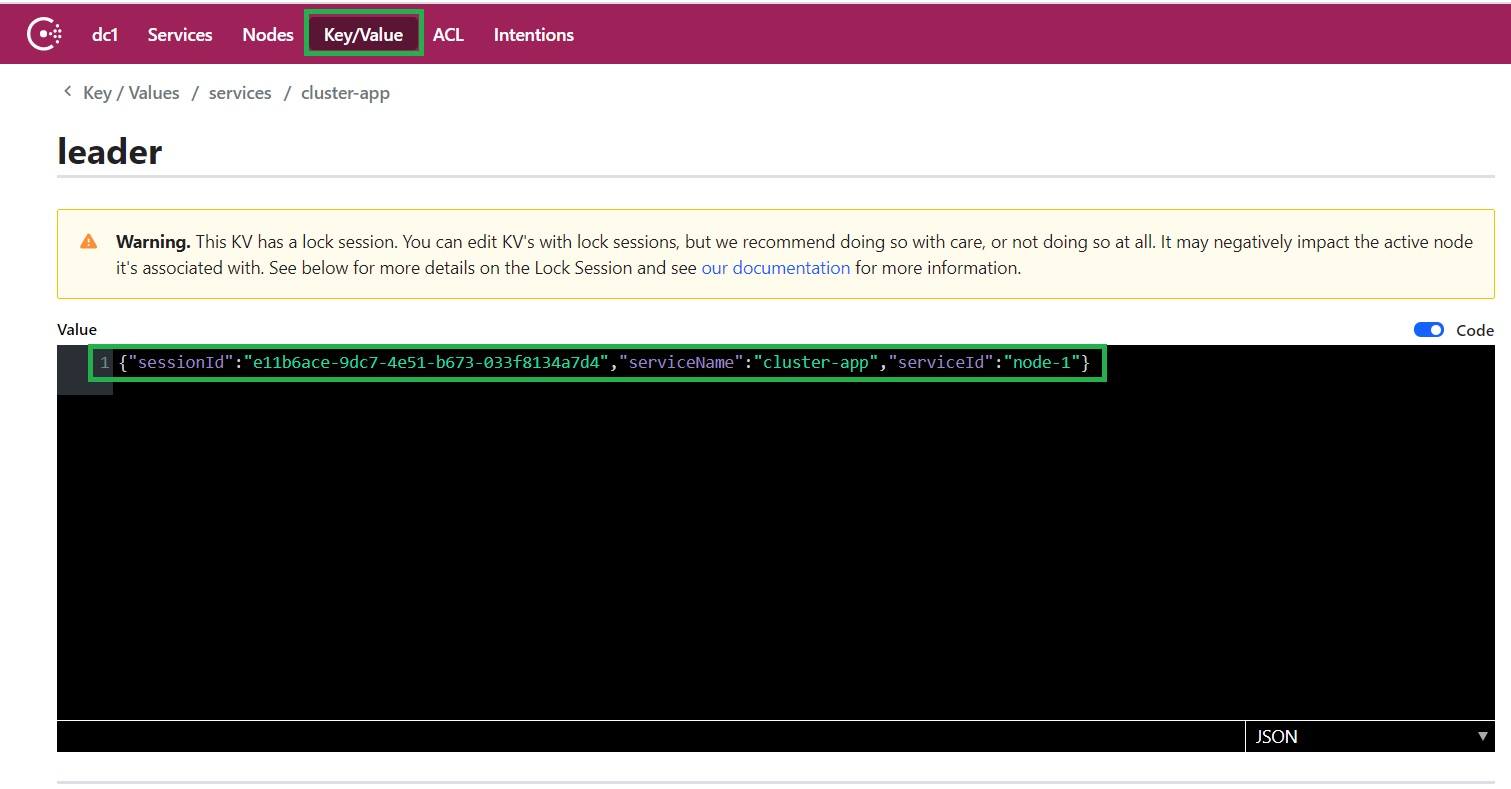Click the bold 'Warning.' text
This screenshot has width=1511, height=789.
pos(153,241)
